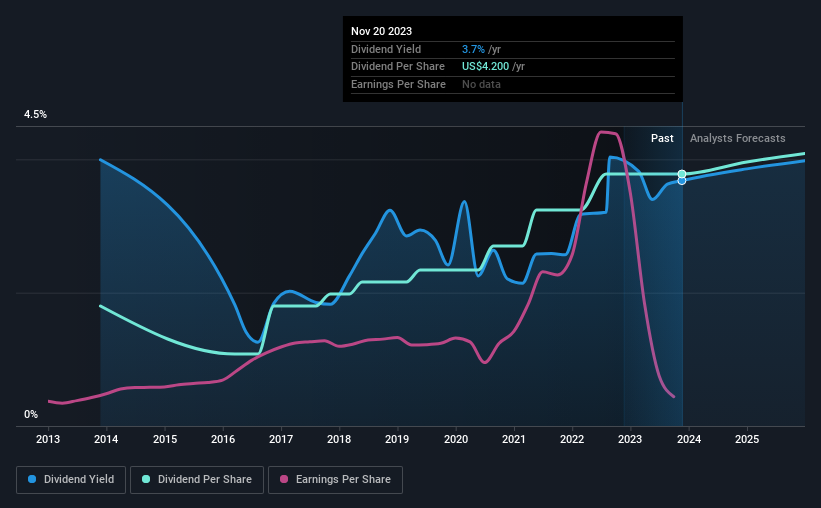Toggle the Dividend Yield legend button

point(71,480)
